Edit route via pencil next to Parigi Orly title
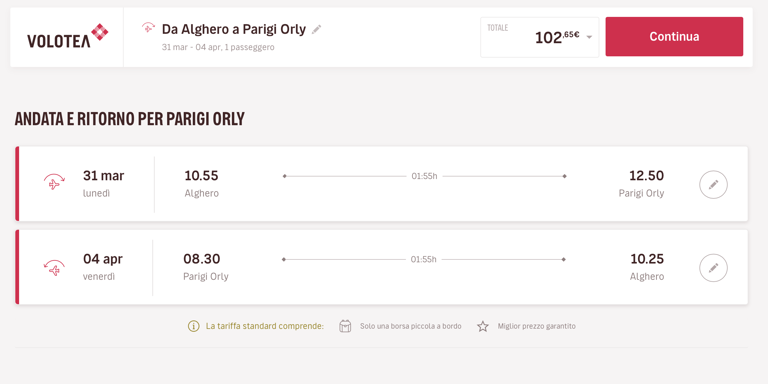The height and width of the screenshot is (384, 768). point(316,29)
